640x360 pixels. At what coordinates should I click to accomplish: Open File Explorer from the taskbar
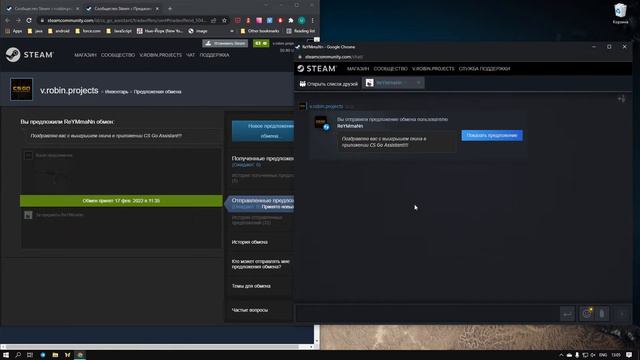pos(55,355)
